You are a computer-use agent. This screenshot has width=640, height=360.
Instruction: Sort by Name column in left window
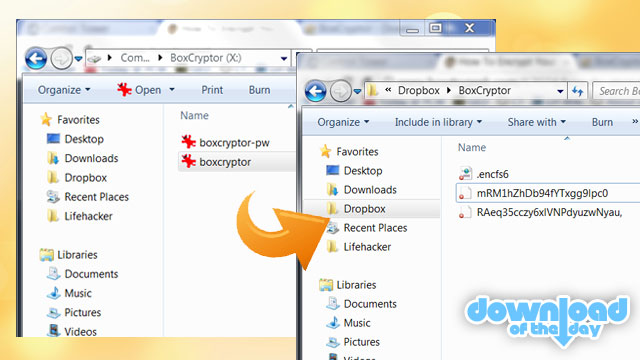click(x=194, y=116)
